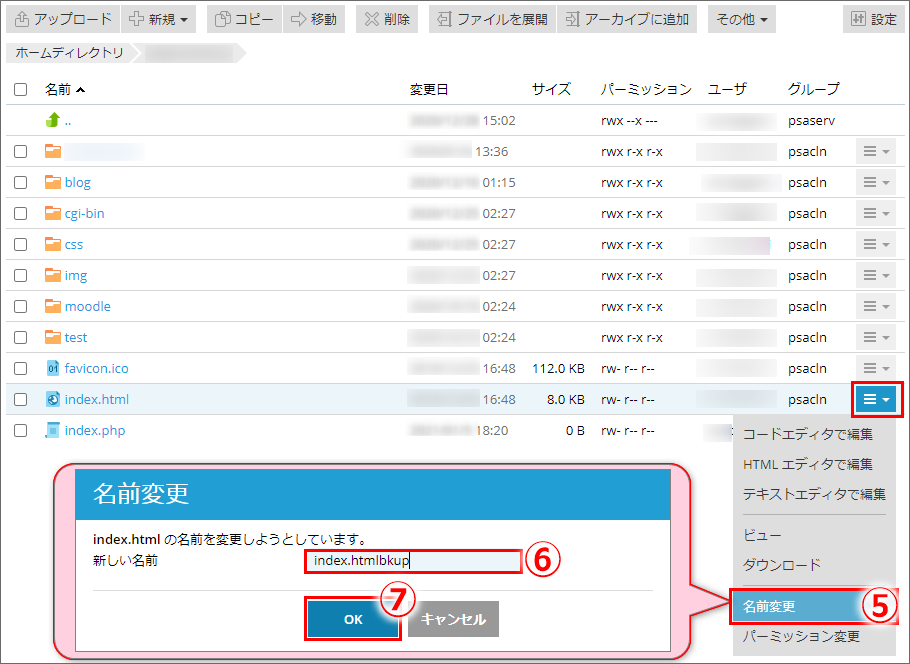
Task: Click the アップロード upload button
Action: coord(63,19)
